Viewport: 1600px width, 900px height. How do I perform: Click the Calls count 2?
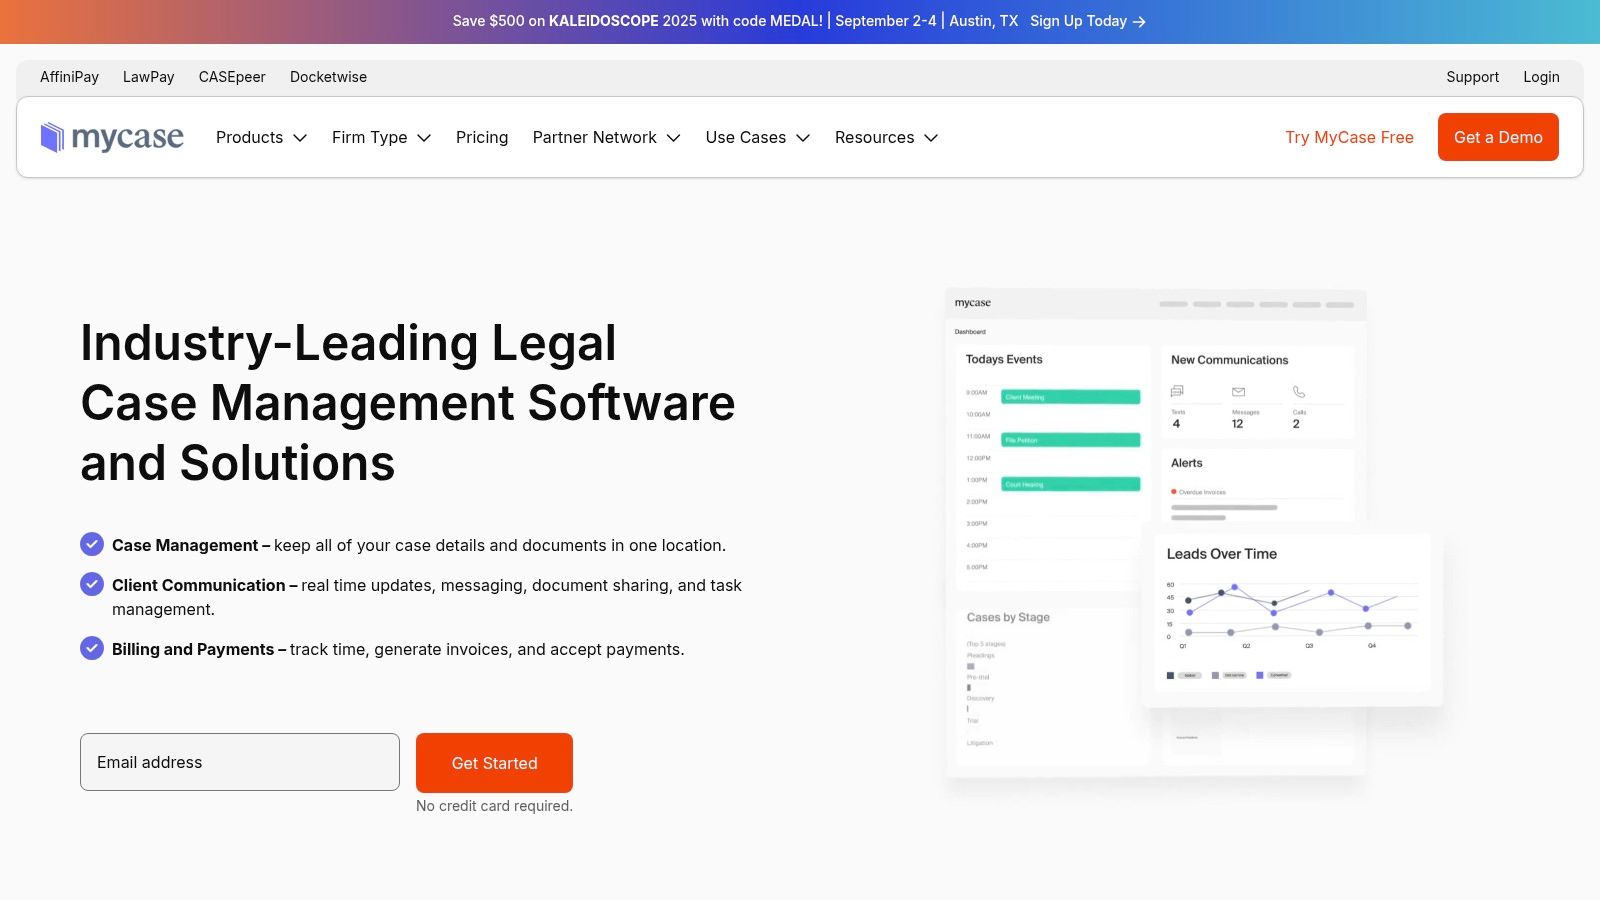[1296, 424]
